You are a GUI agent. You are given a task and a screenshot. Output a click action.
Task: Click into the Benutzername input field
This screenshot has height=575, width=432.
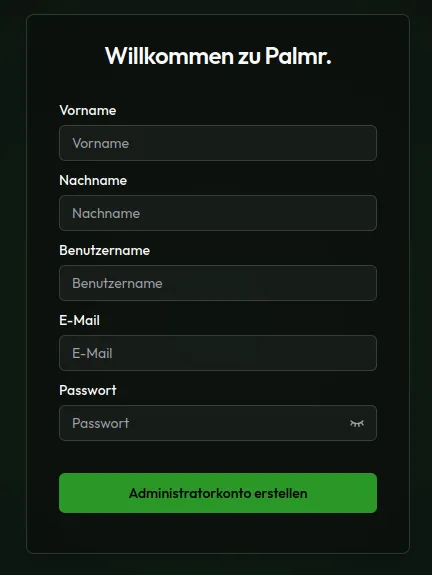click(218, 283)
